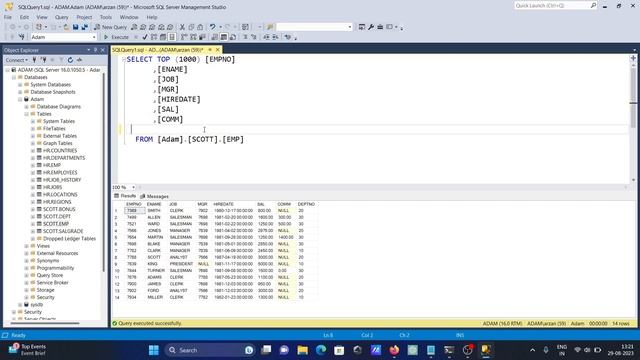The height and width of the screenshot is (360, 640).
Task: Click the KING cell in results
Action: point(153,264)
